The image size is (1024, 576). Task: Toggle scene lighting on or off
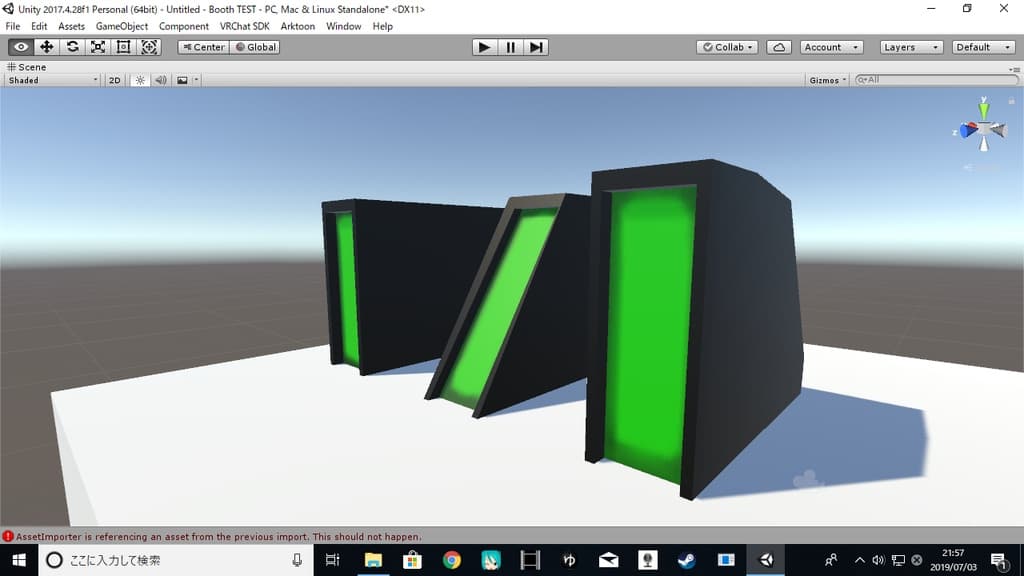tap(140, 80)
